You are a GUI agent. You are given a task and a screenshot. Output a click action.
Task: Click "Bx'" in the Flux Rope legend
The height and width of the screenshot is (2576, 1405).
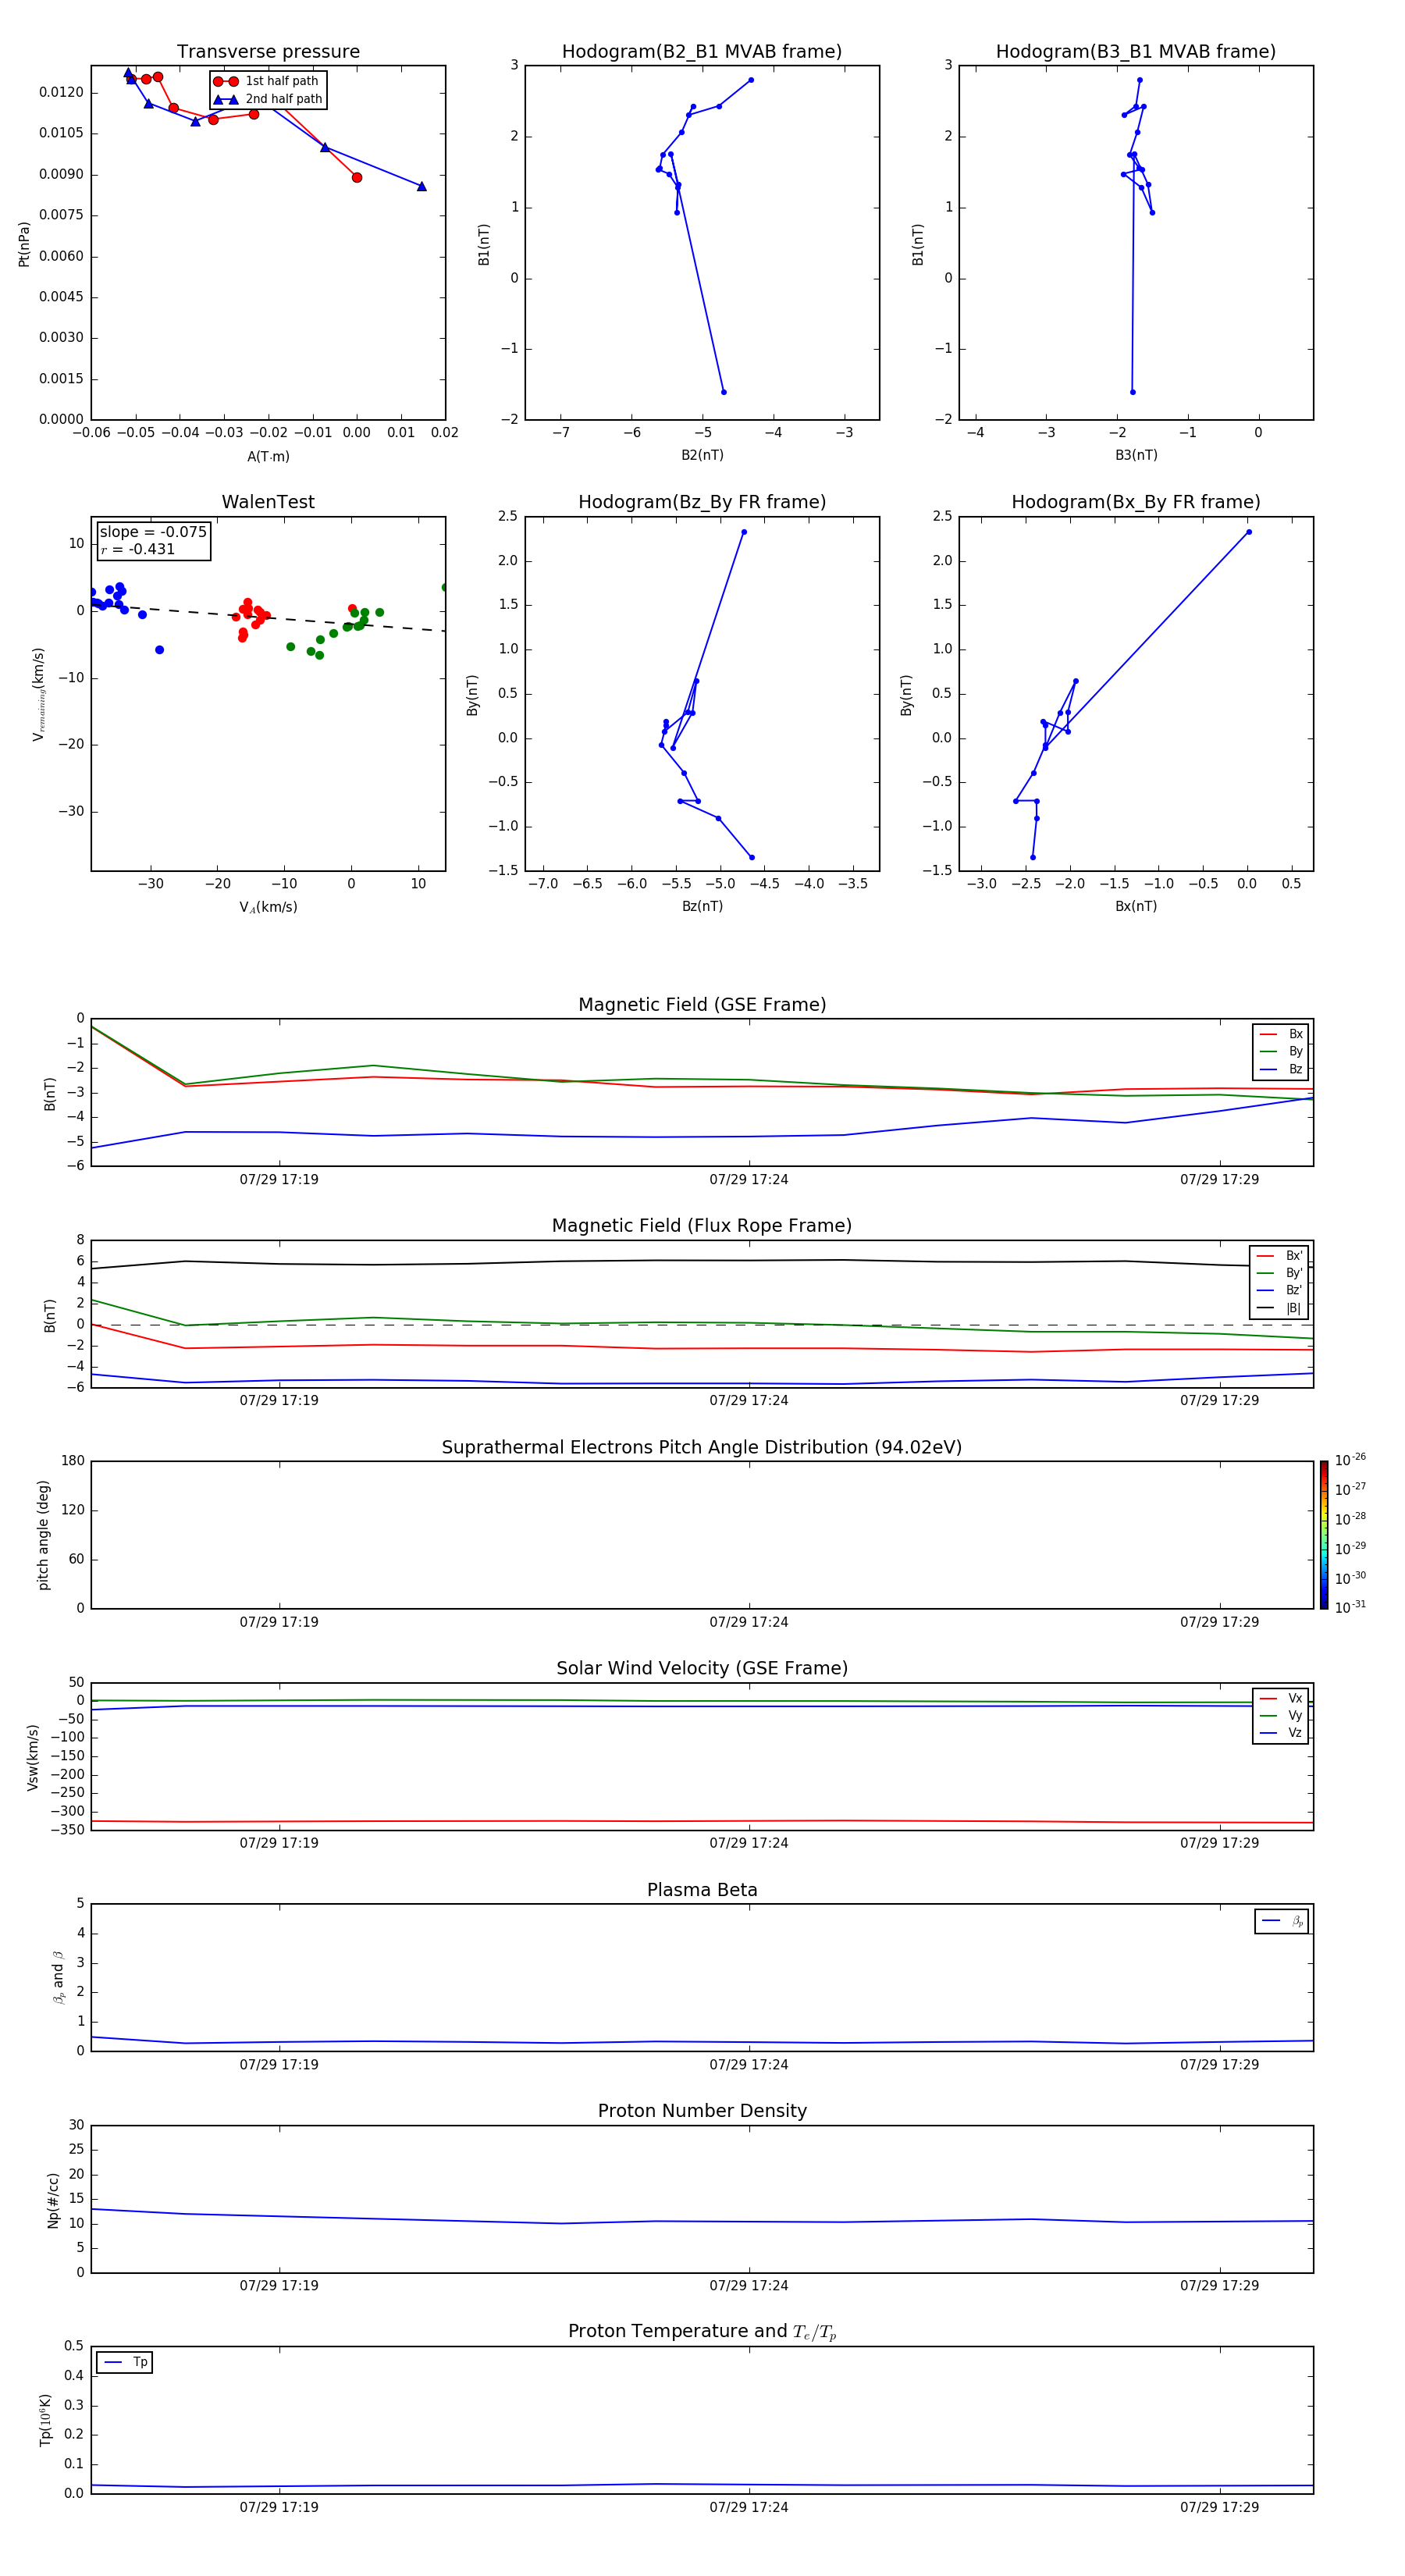(1294, 1256)
